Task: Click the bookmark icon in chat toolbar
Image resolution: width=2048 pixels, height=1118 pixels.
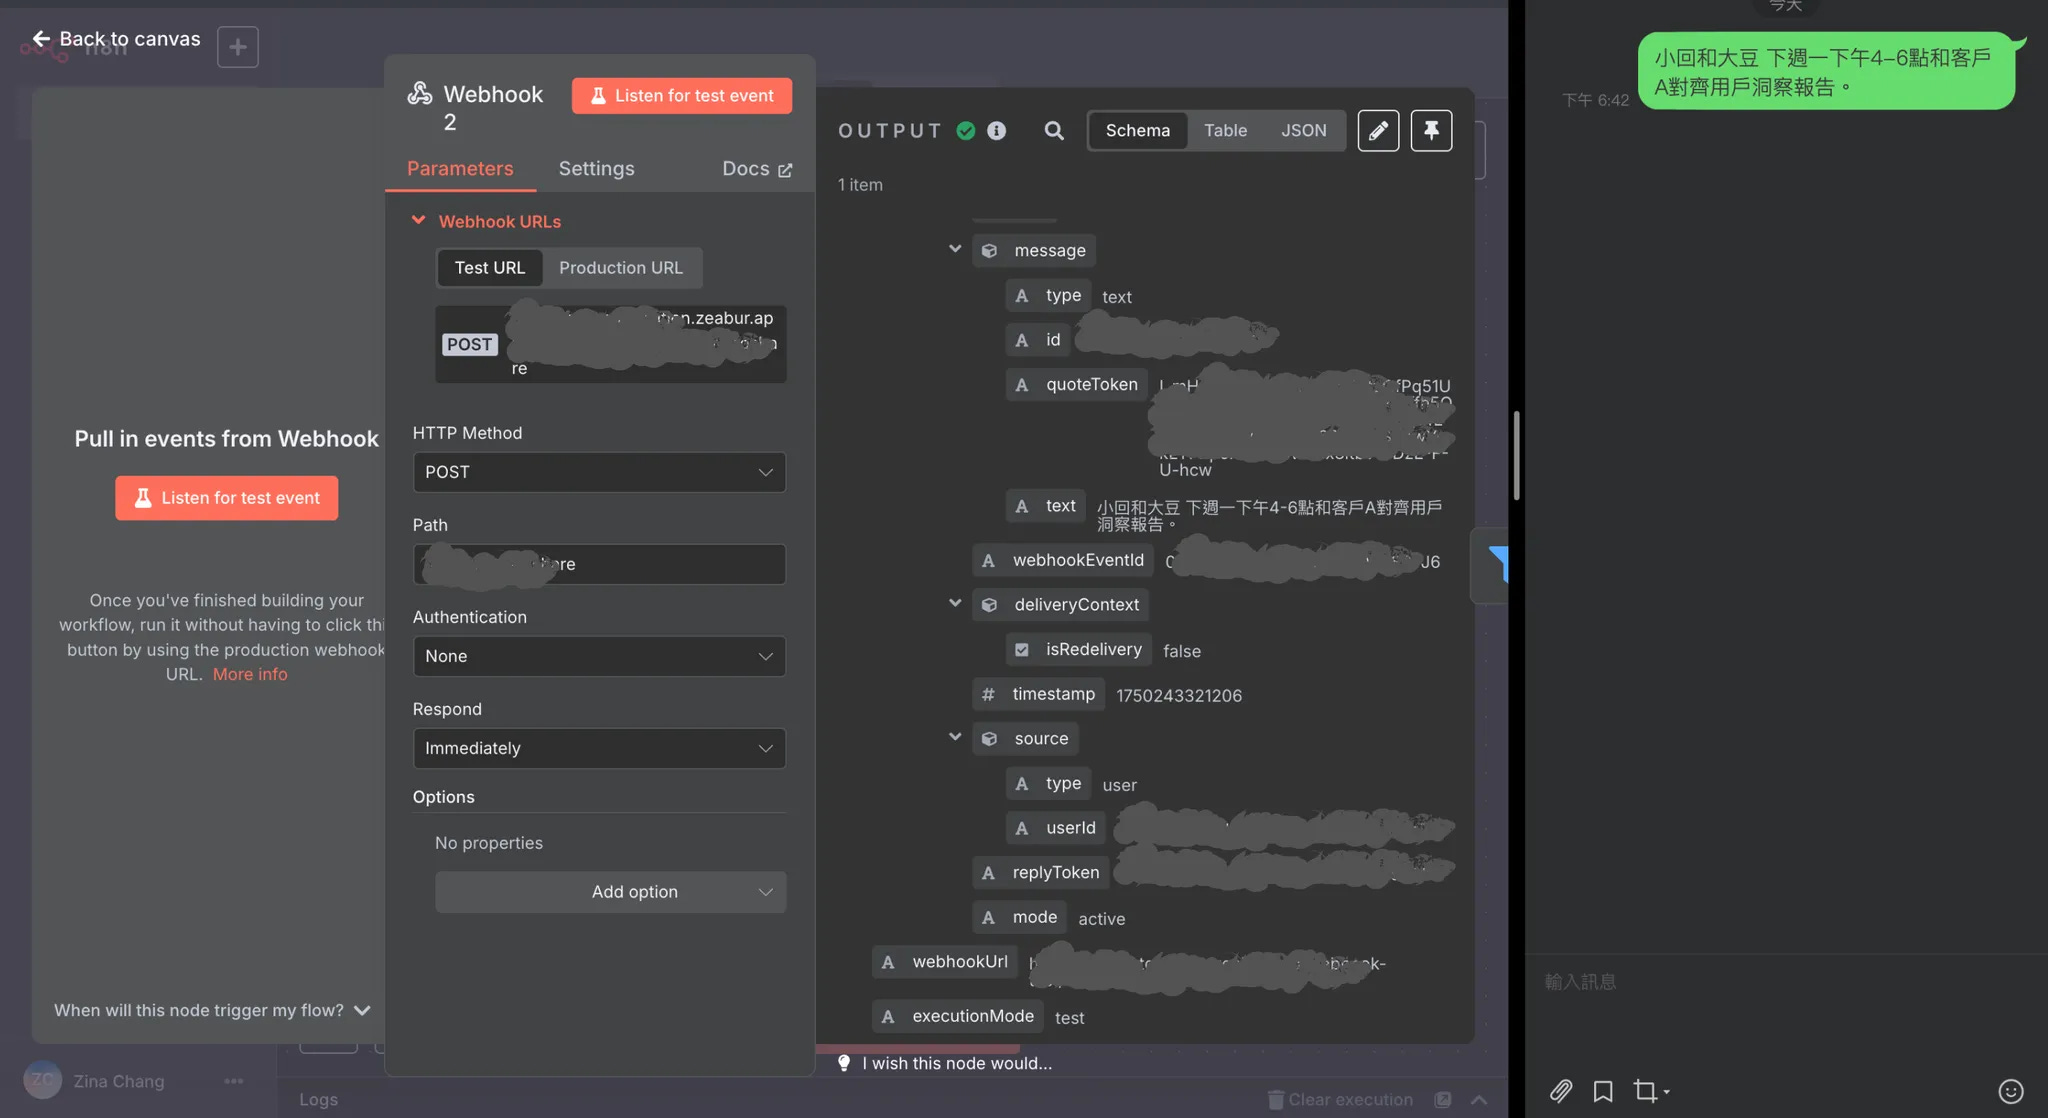Action: [x=1603, y=1090]
